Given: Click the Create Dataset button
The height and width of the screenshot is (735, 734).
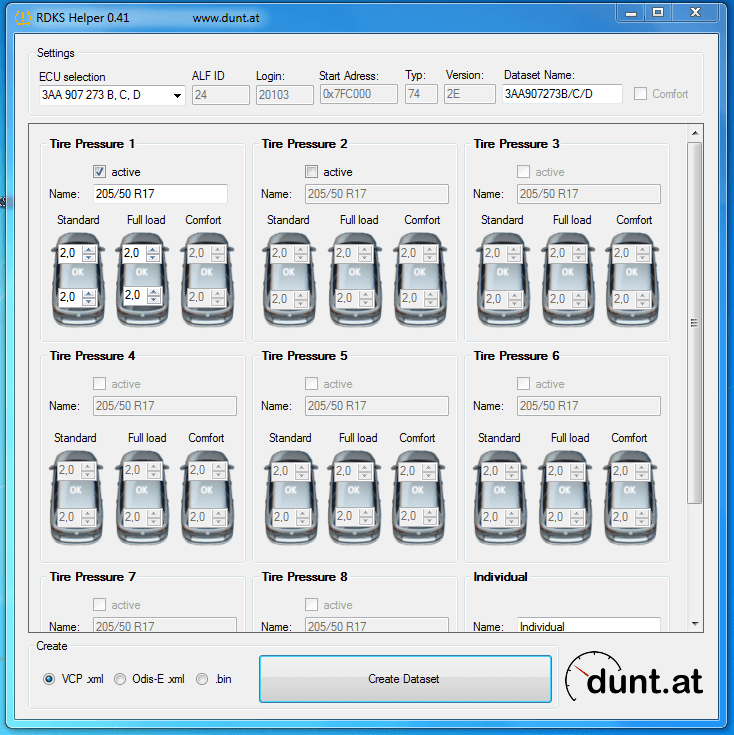Looking at the screenshot, I should (x=405, y=679).
